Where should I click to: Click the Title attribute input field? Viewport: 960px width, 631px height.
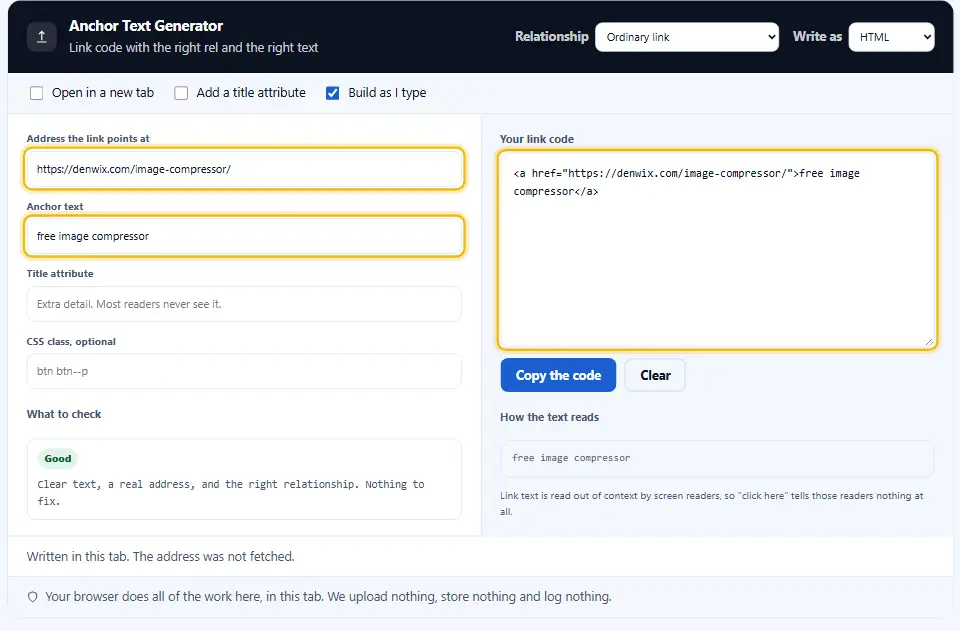pyautogui.click(x=244, y=304)
